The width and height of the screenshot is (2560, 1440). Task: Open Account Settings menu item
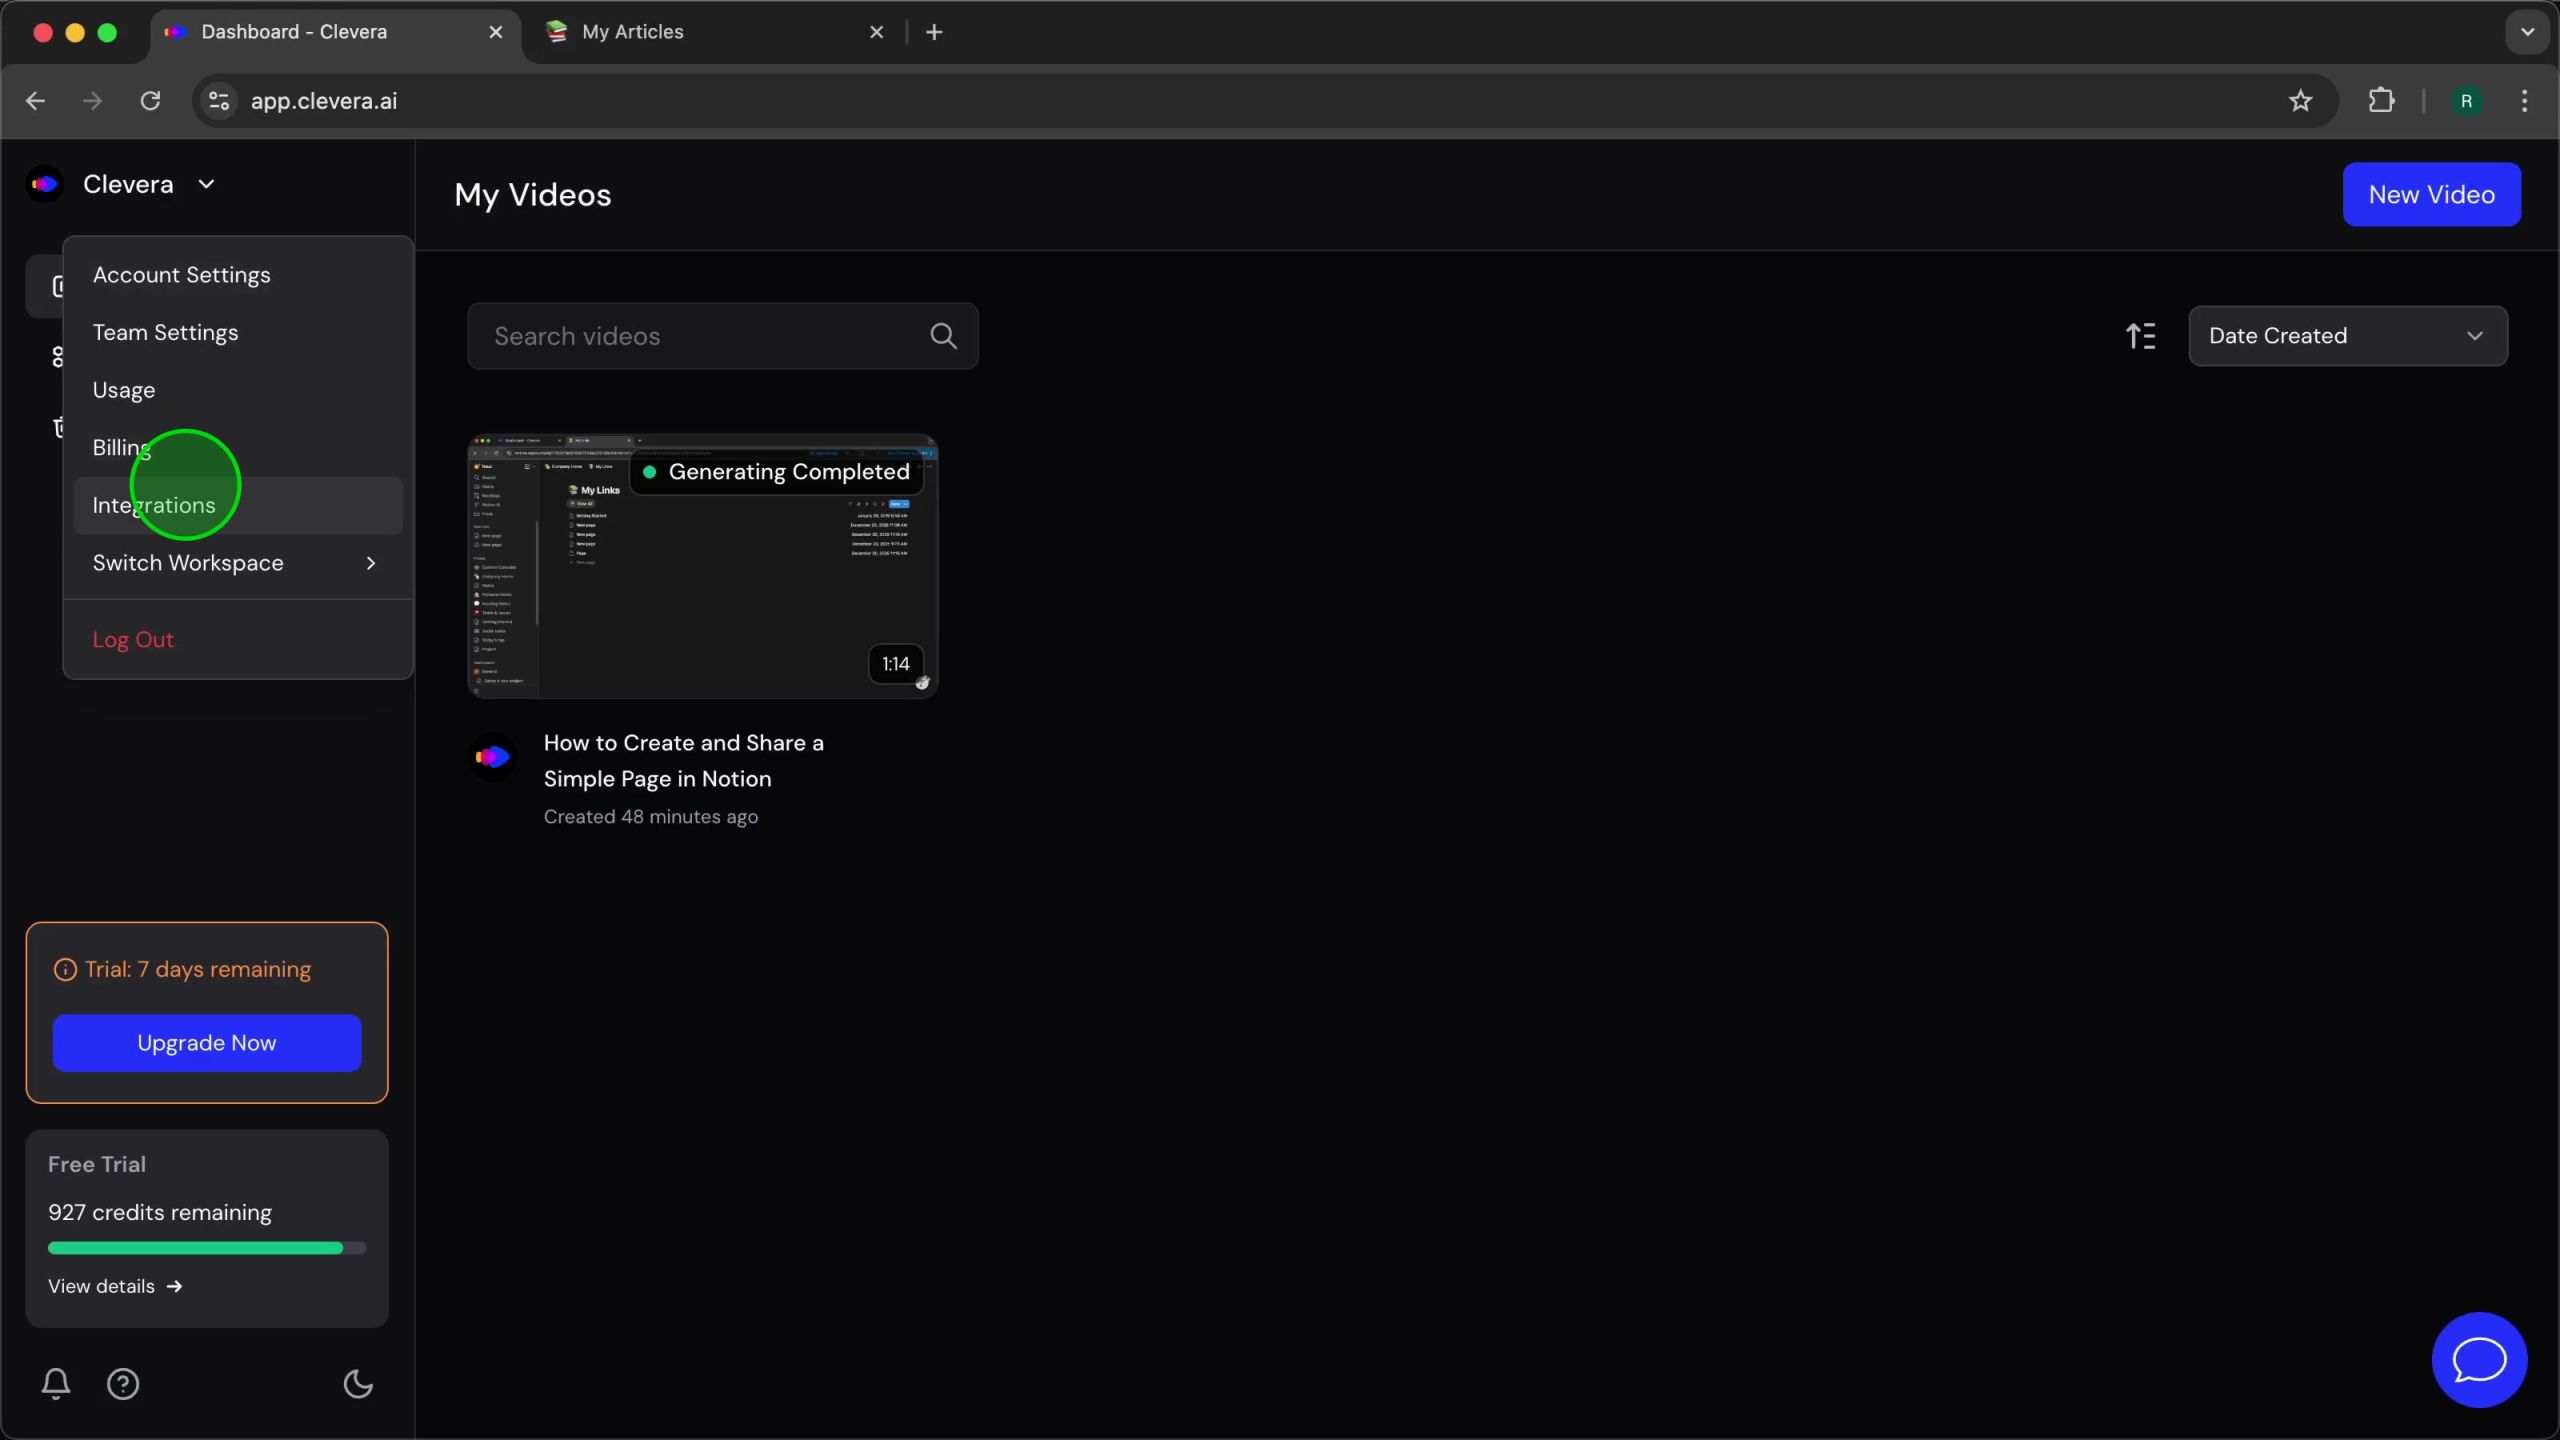point(181,275)
